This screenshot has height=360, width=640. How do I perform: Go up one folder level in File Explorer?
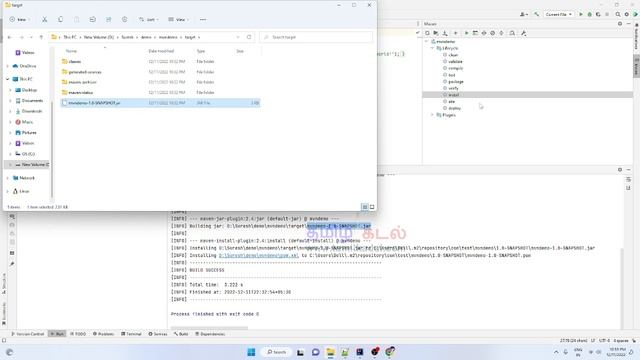click(41, 37)
